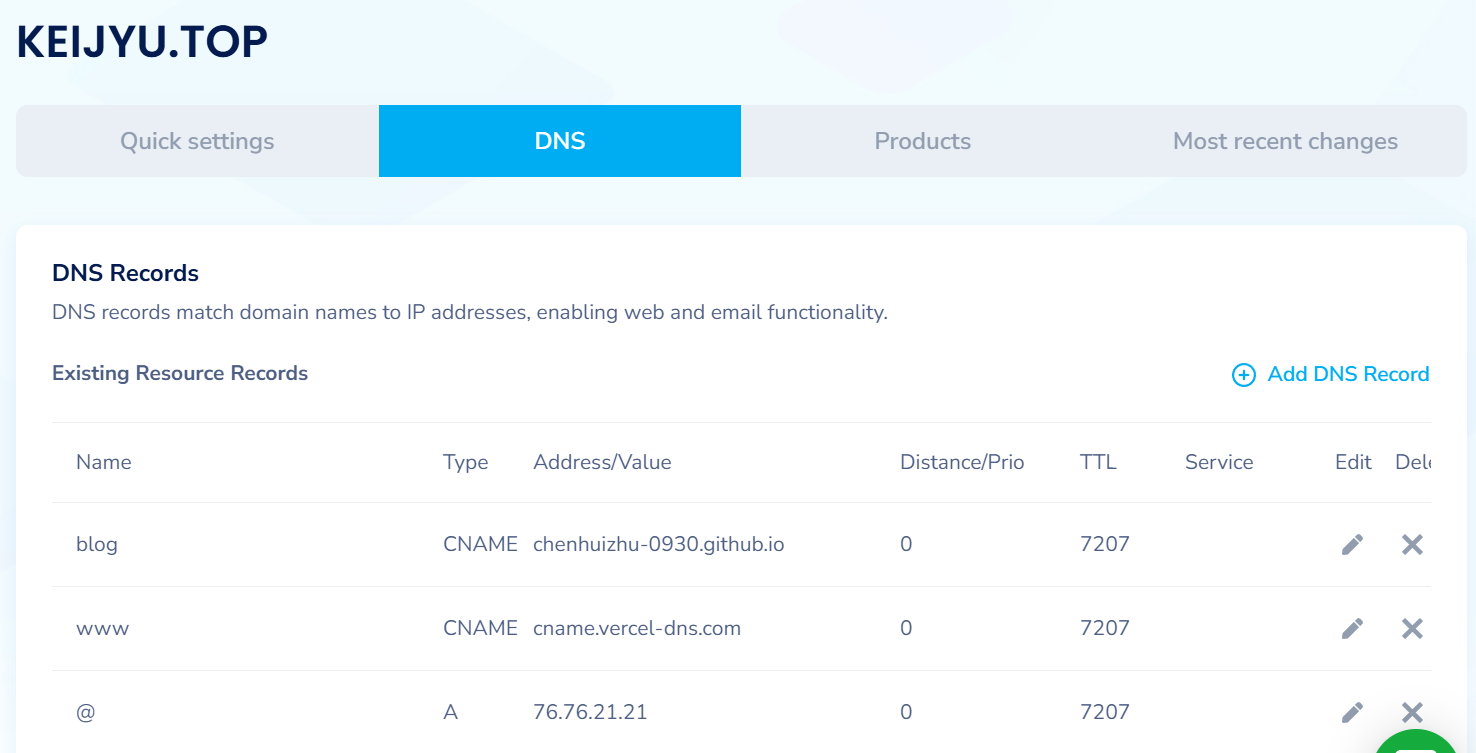Click the TTL 7207 in @ row
This screenshot has height=753, width=1476.
(1105, 712)
